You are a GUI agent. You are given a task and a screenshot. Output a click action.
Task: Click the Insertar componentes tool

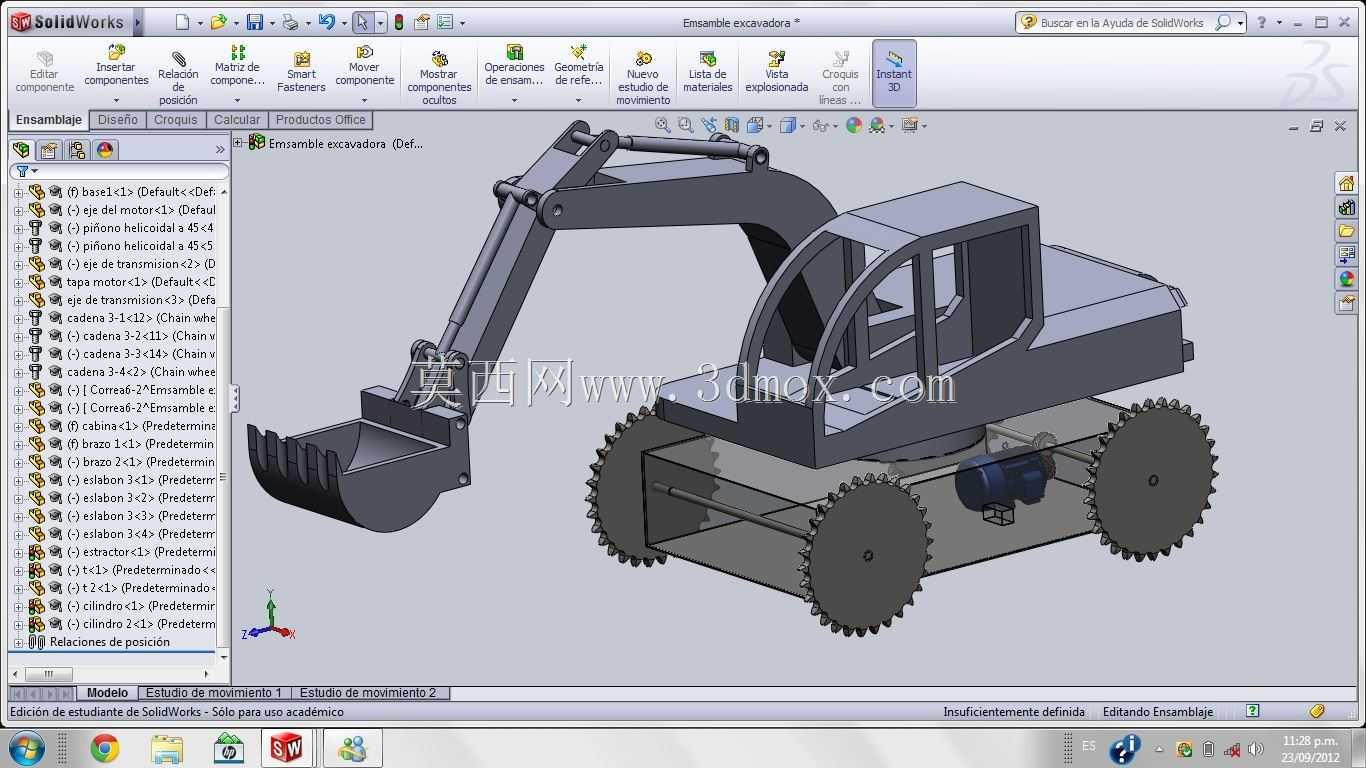point(116,72)
